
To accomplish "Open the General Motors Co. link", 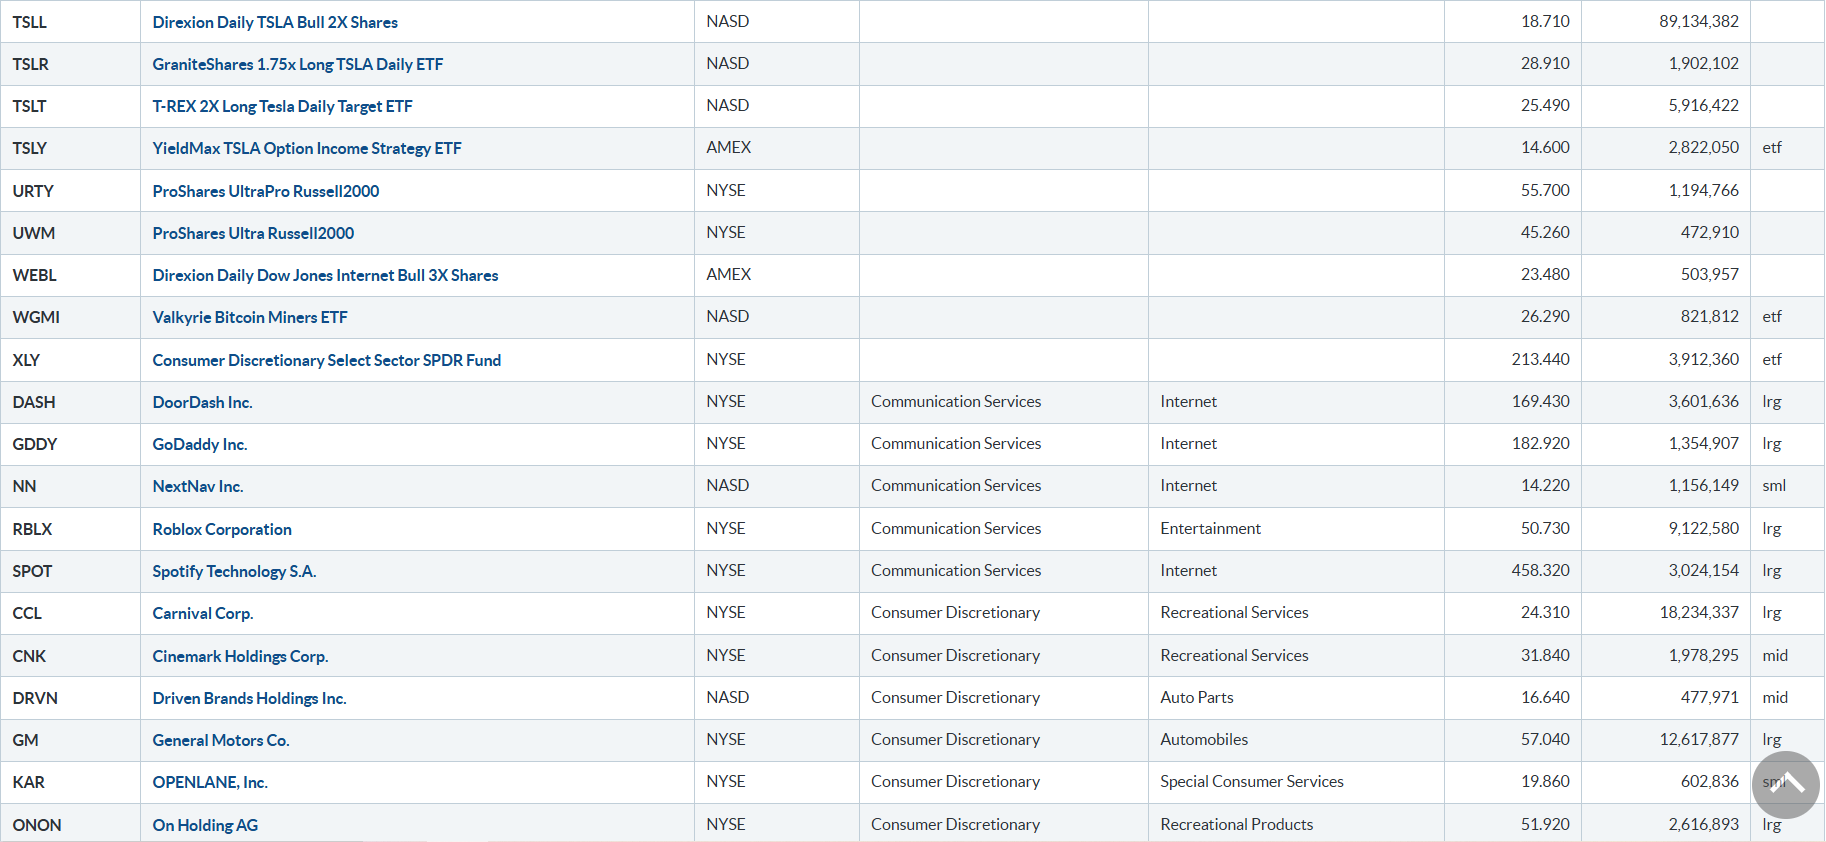I will pyautogui.click(x=220, y=740).
